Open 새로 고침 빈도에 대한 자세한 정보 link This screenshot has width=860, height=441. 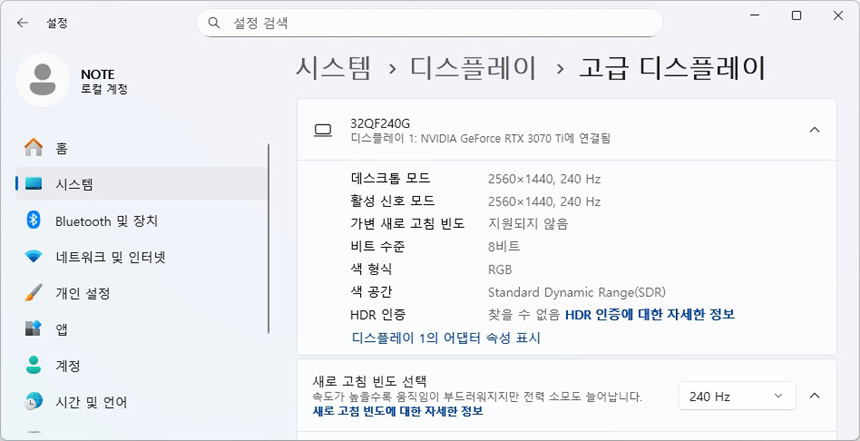pyautogui.click(x=398, y=411)
